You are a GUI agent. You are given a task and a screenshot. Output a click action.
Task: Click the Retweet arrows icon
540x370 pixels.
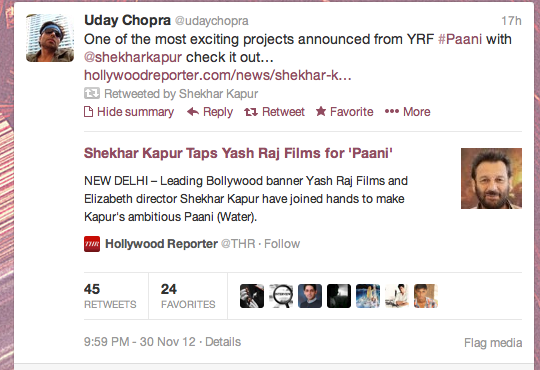(x=251, y=112)
